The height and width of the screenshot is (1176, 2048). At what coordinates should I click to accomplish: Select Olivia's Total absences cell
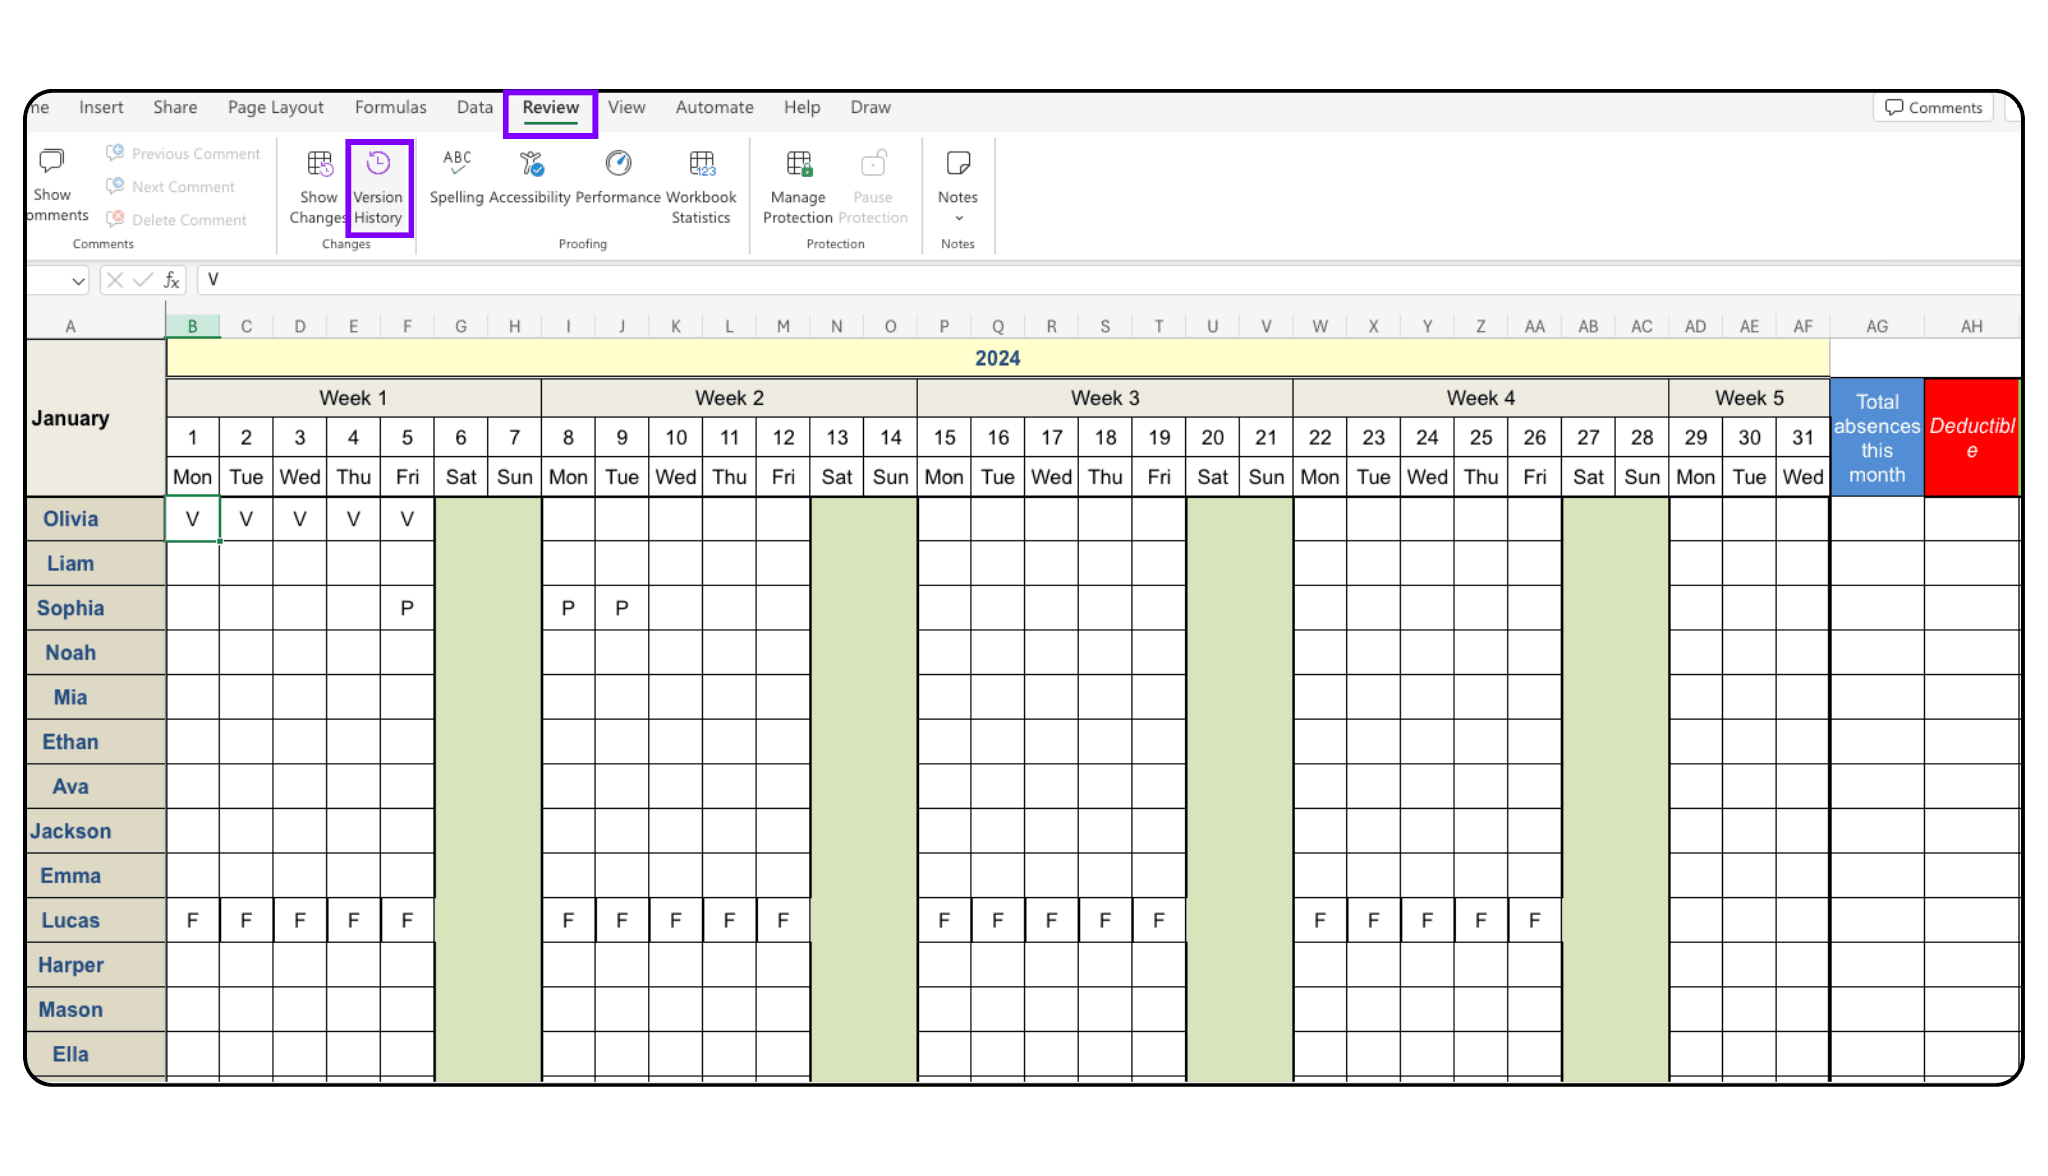(1877, 519)
